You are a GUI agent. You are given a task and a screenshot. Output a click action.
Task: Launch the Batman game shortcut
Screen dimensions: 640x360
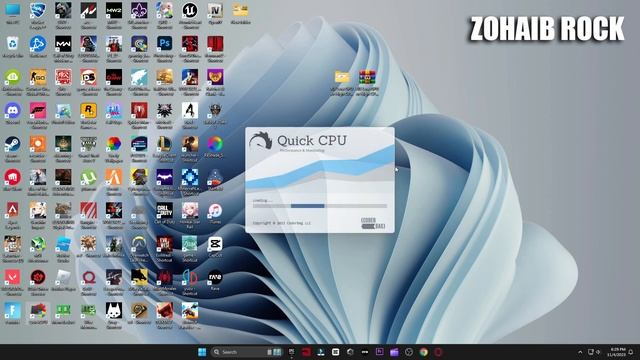pos(164,178)
